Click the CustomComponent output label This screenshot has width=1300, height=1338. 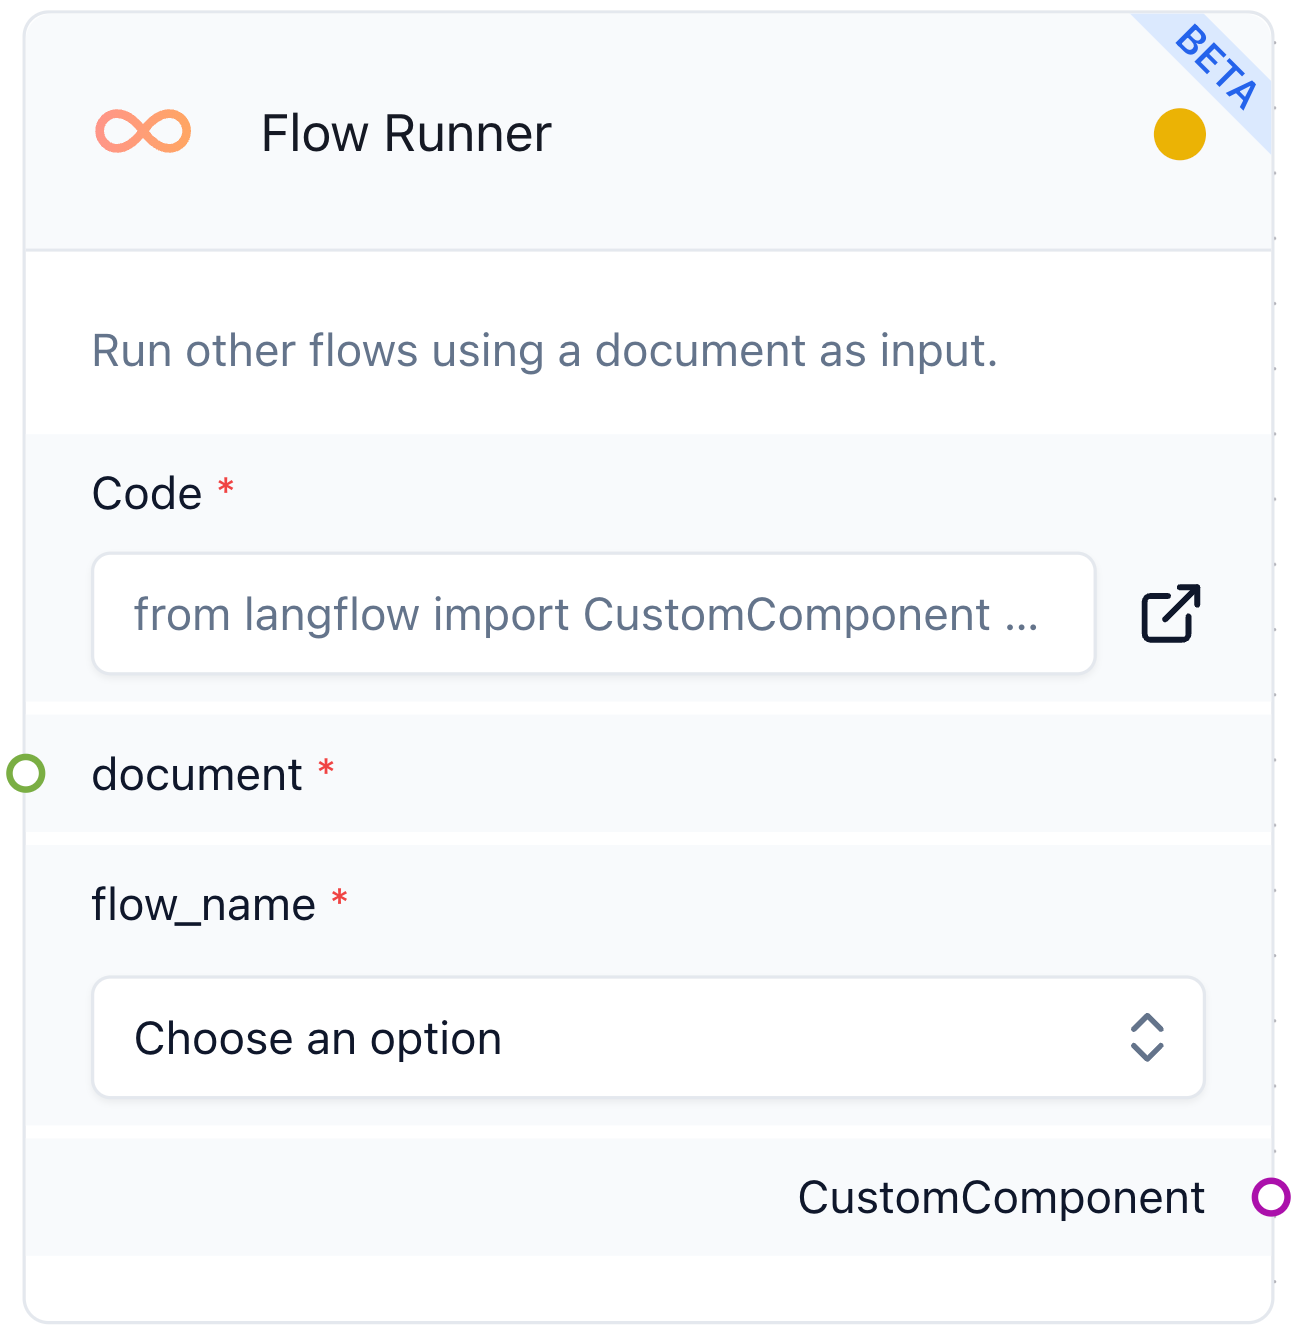1001,1197
